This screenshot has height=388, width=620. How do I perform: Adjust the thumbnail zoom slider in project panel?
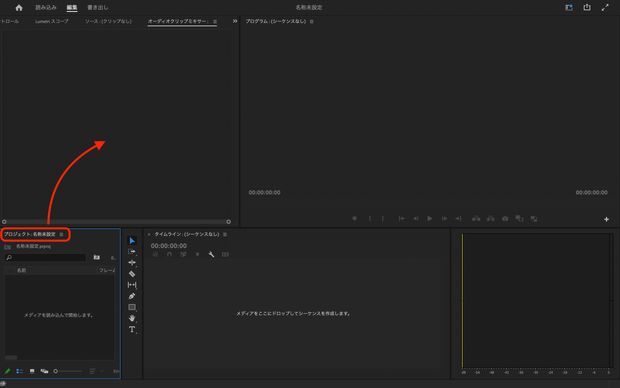click(x=68, y=371)
